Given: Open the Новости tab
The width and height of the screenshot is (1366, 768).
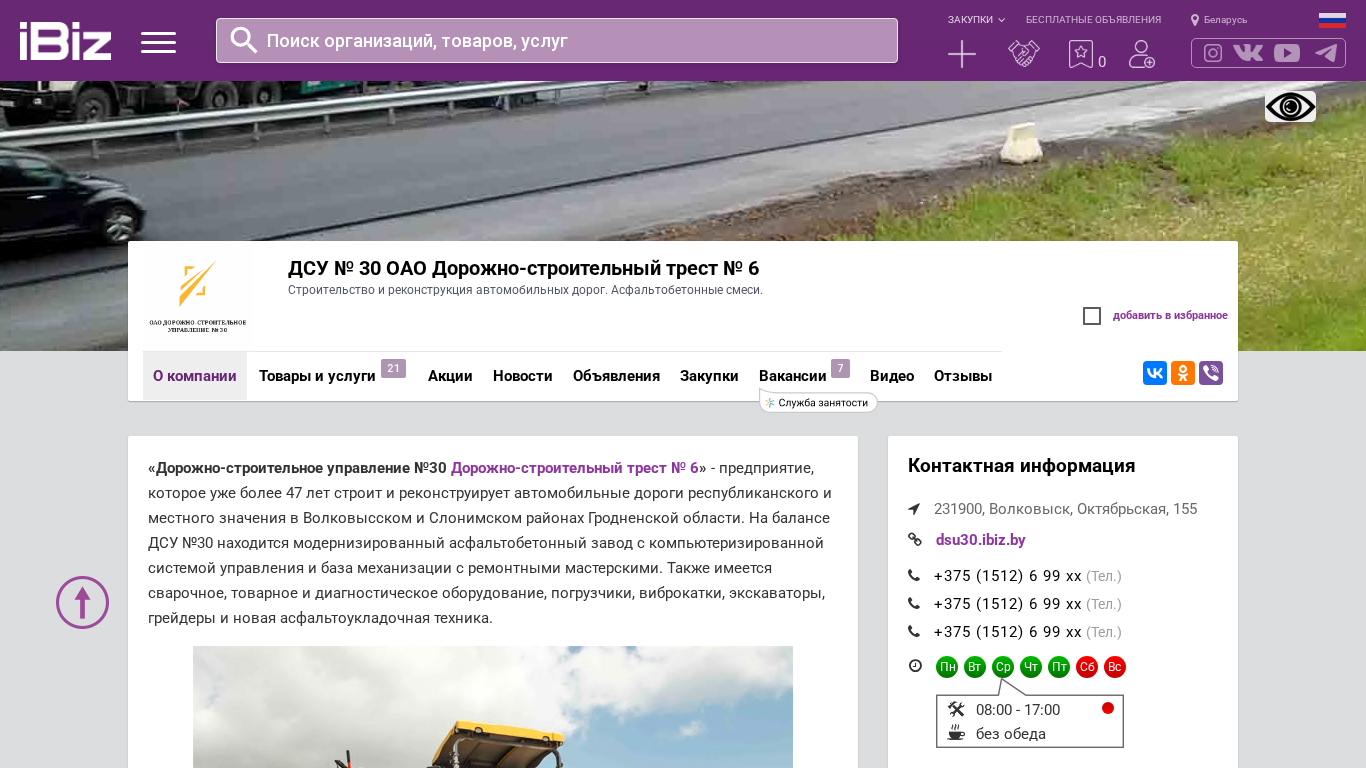Looking at the screenshot, I should (x=523, y=376).
